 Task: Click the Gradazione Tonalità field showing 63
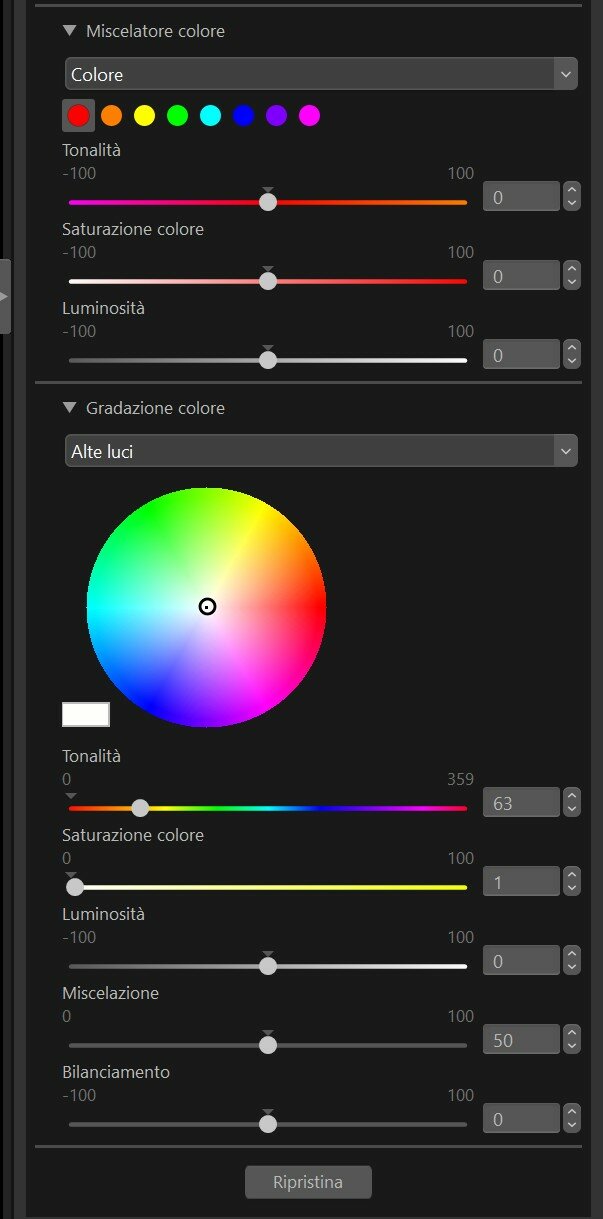click(521, 802)
